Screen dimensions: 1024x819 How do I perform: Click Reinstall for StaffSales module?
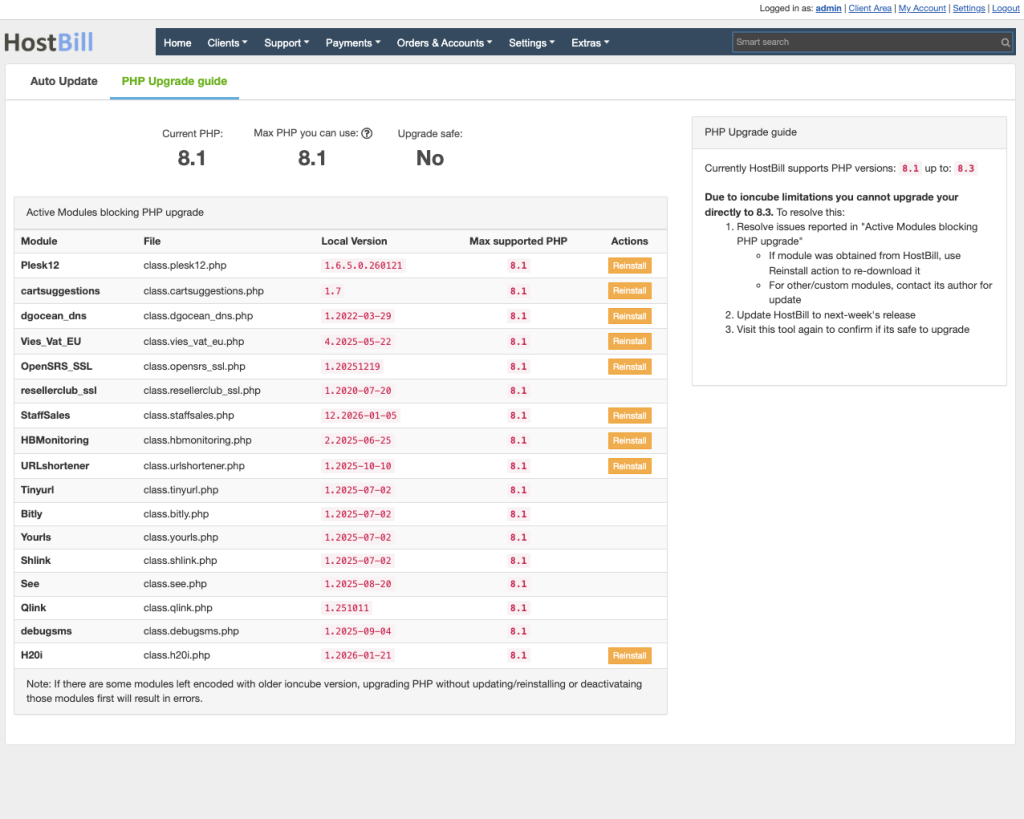(629, 416)
